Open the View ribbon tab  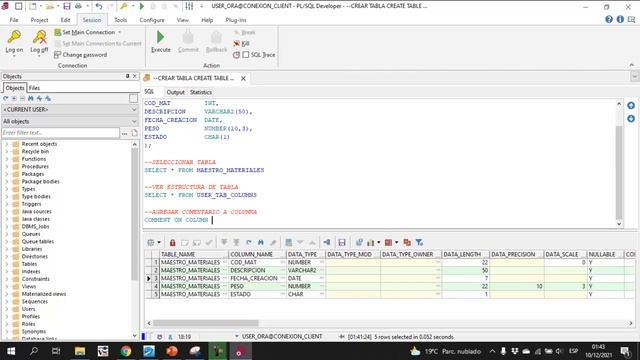(x=182, y=20)
